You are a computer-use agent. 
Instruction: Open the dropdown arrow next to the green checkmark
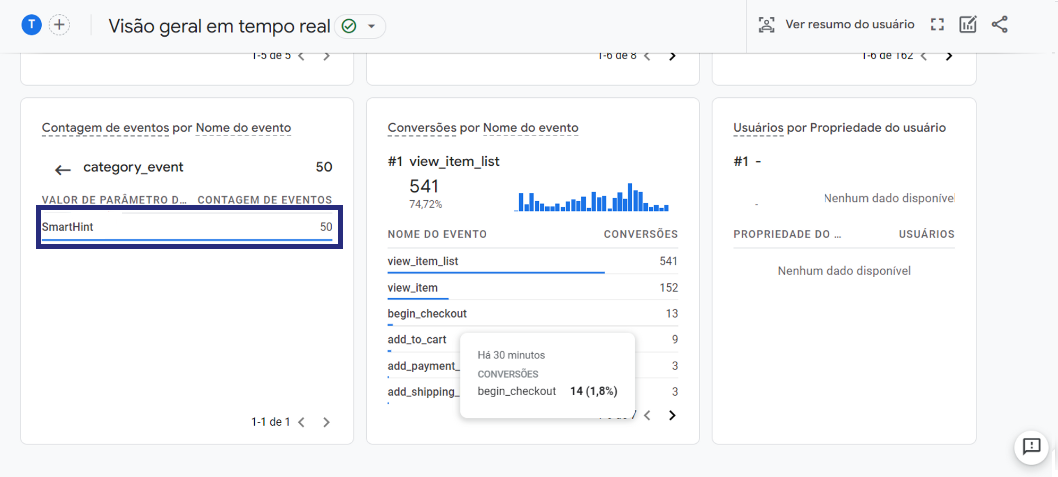point(370,26)
